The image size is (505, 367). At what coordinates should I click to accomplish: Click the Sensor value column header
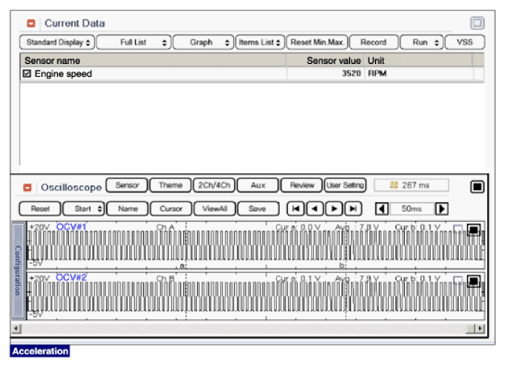(325, 60)
